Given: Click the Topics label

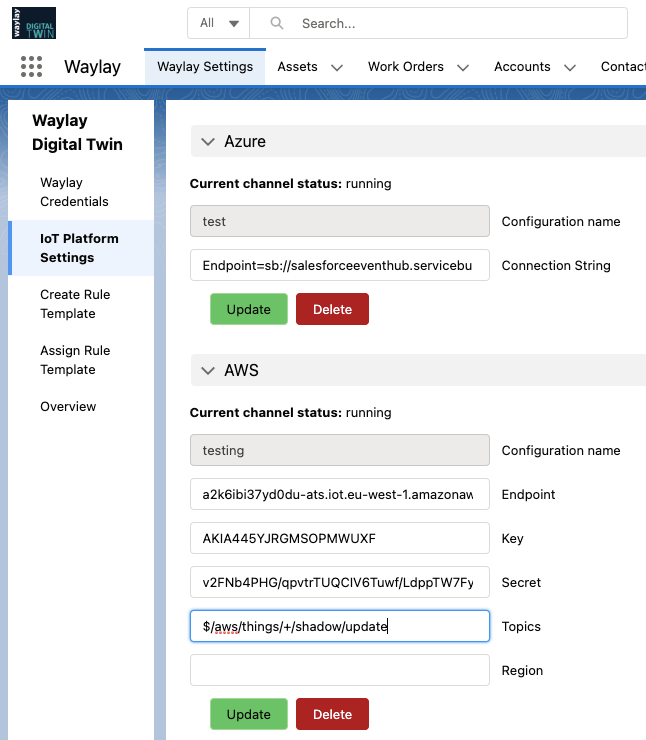Looking at the screenshot, I should [x=521, y=626].
